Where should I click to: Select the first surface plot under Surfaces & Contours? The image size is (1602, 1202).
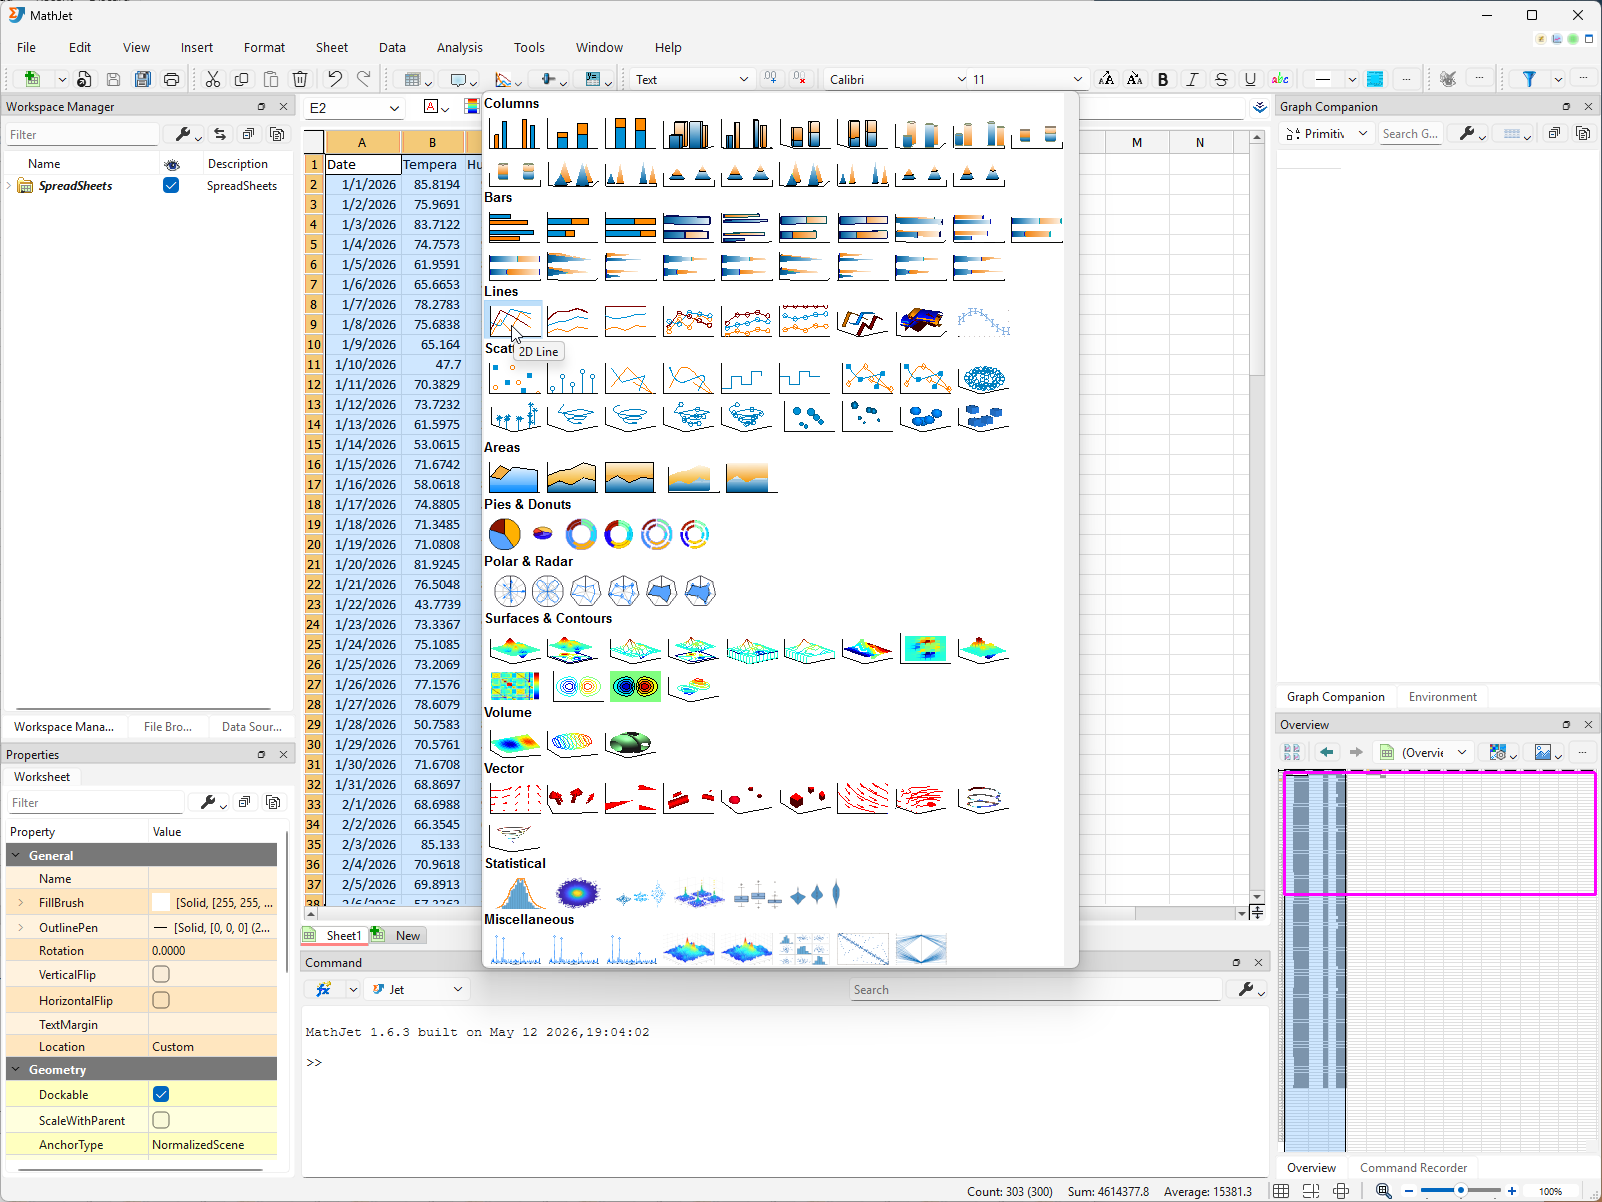coord(514,649)
